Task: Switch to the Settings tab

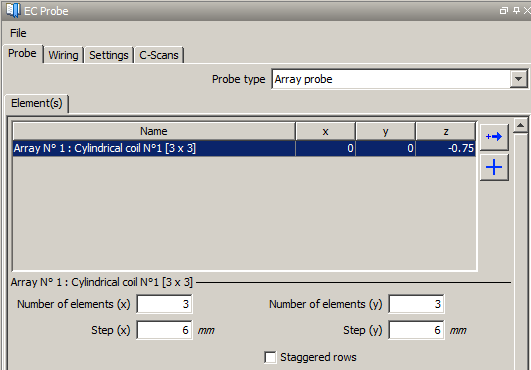Action: click(109, 55)
